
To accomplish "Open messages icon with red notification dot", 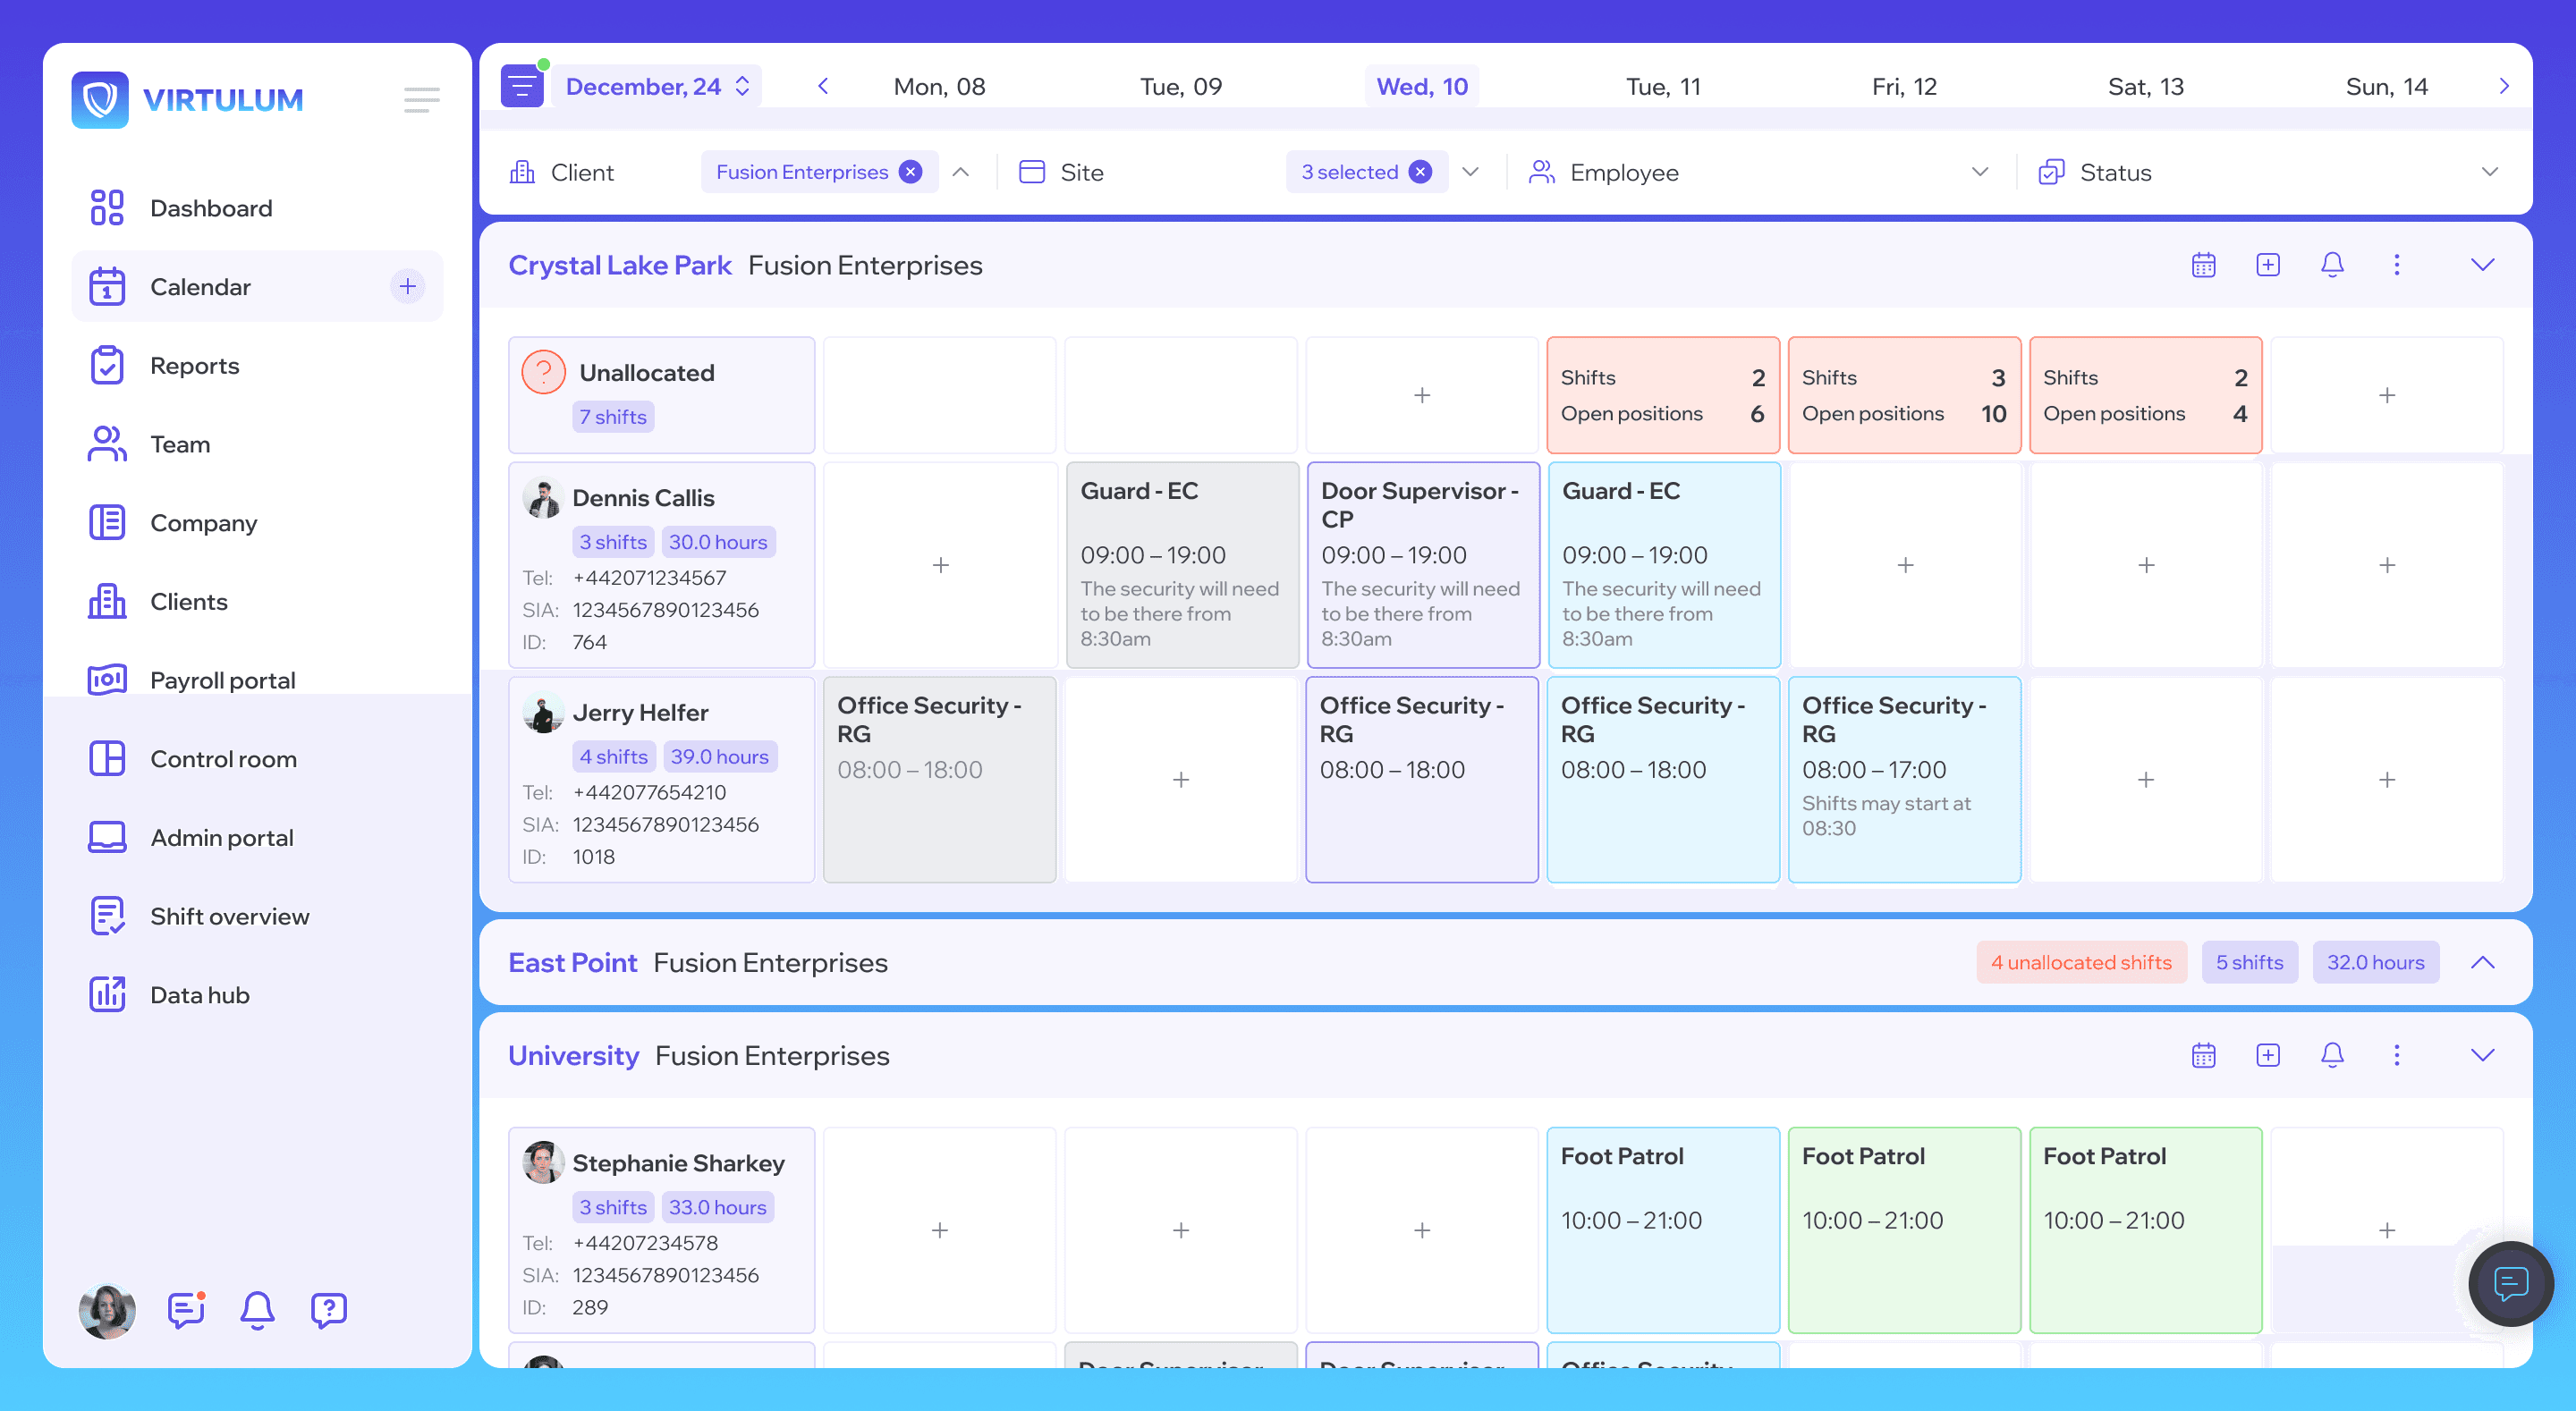I will [186, 1309].
